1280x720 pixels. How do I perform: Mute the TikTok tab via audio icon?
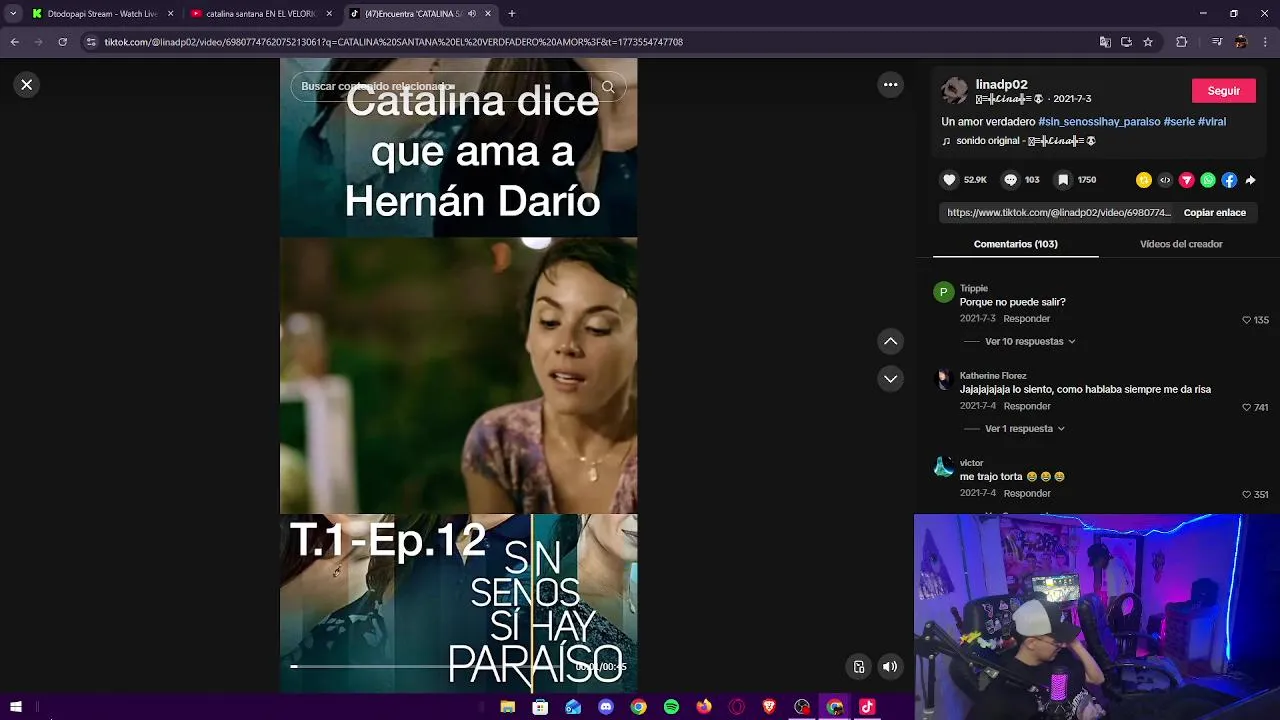pos(472,14)
